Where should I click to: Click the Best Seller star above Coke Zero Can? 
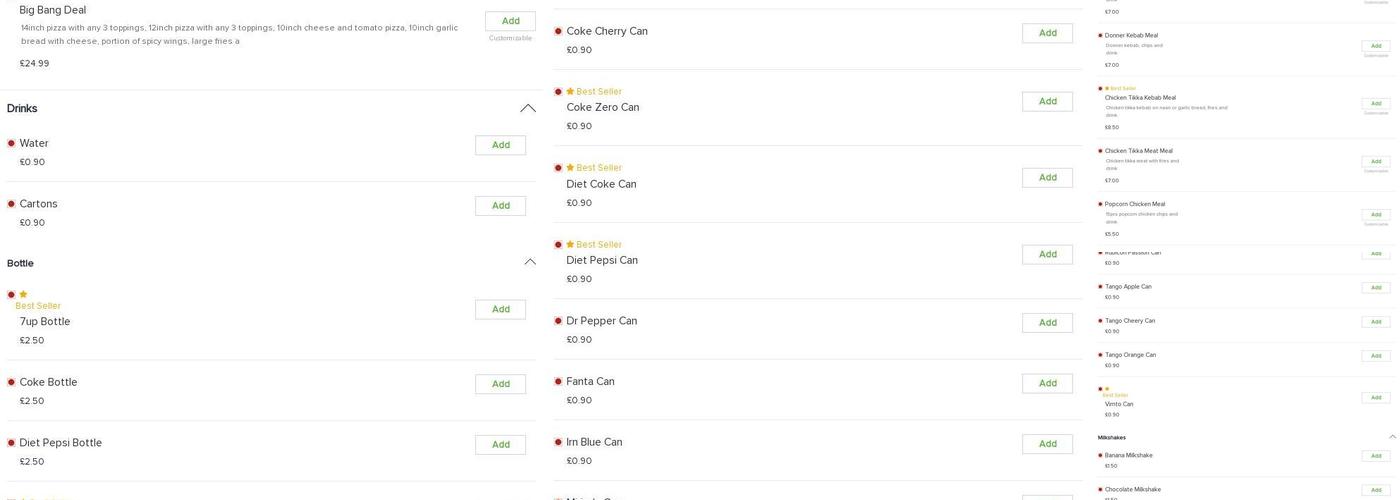(570, 92)
